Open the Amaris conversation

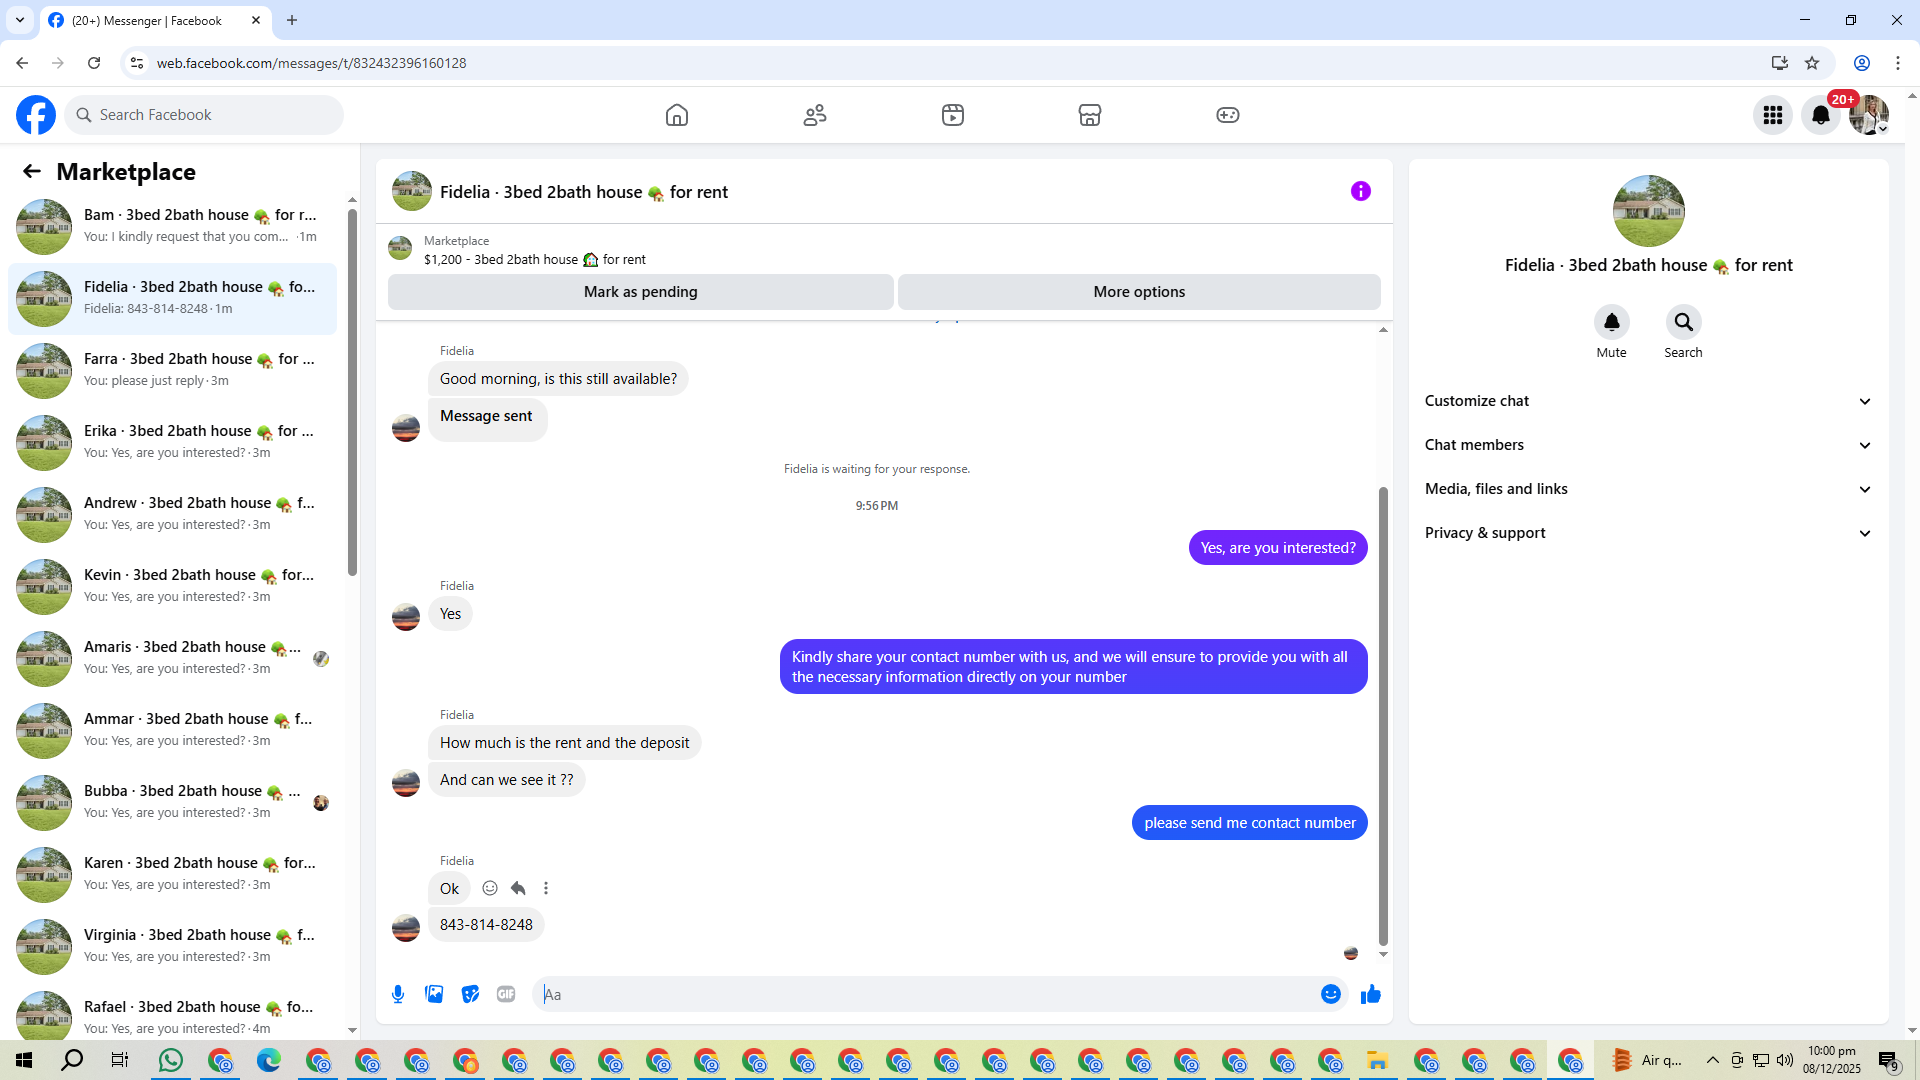point(172,658)
